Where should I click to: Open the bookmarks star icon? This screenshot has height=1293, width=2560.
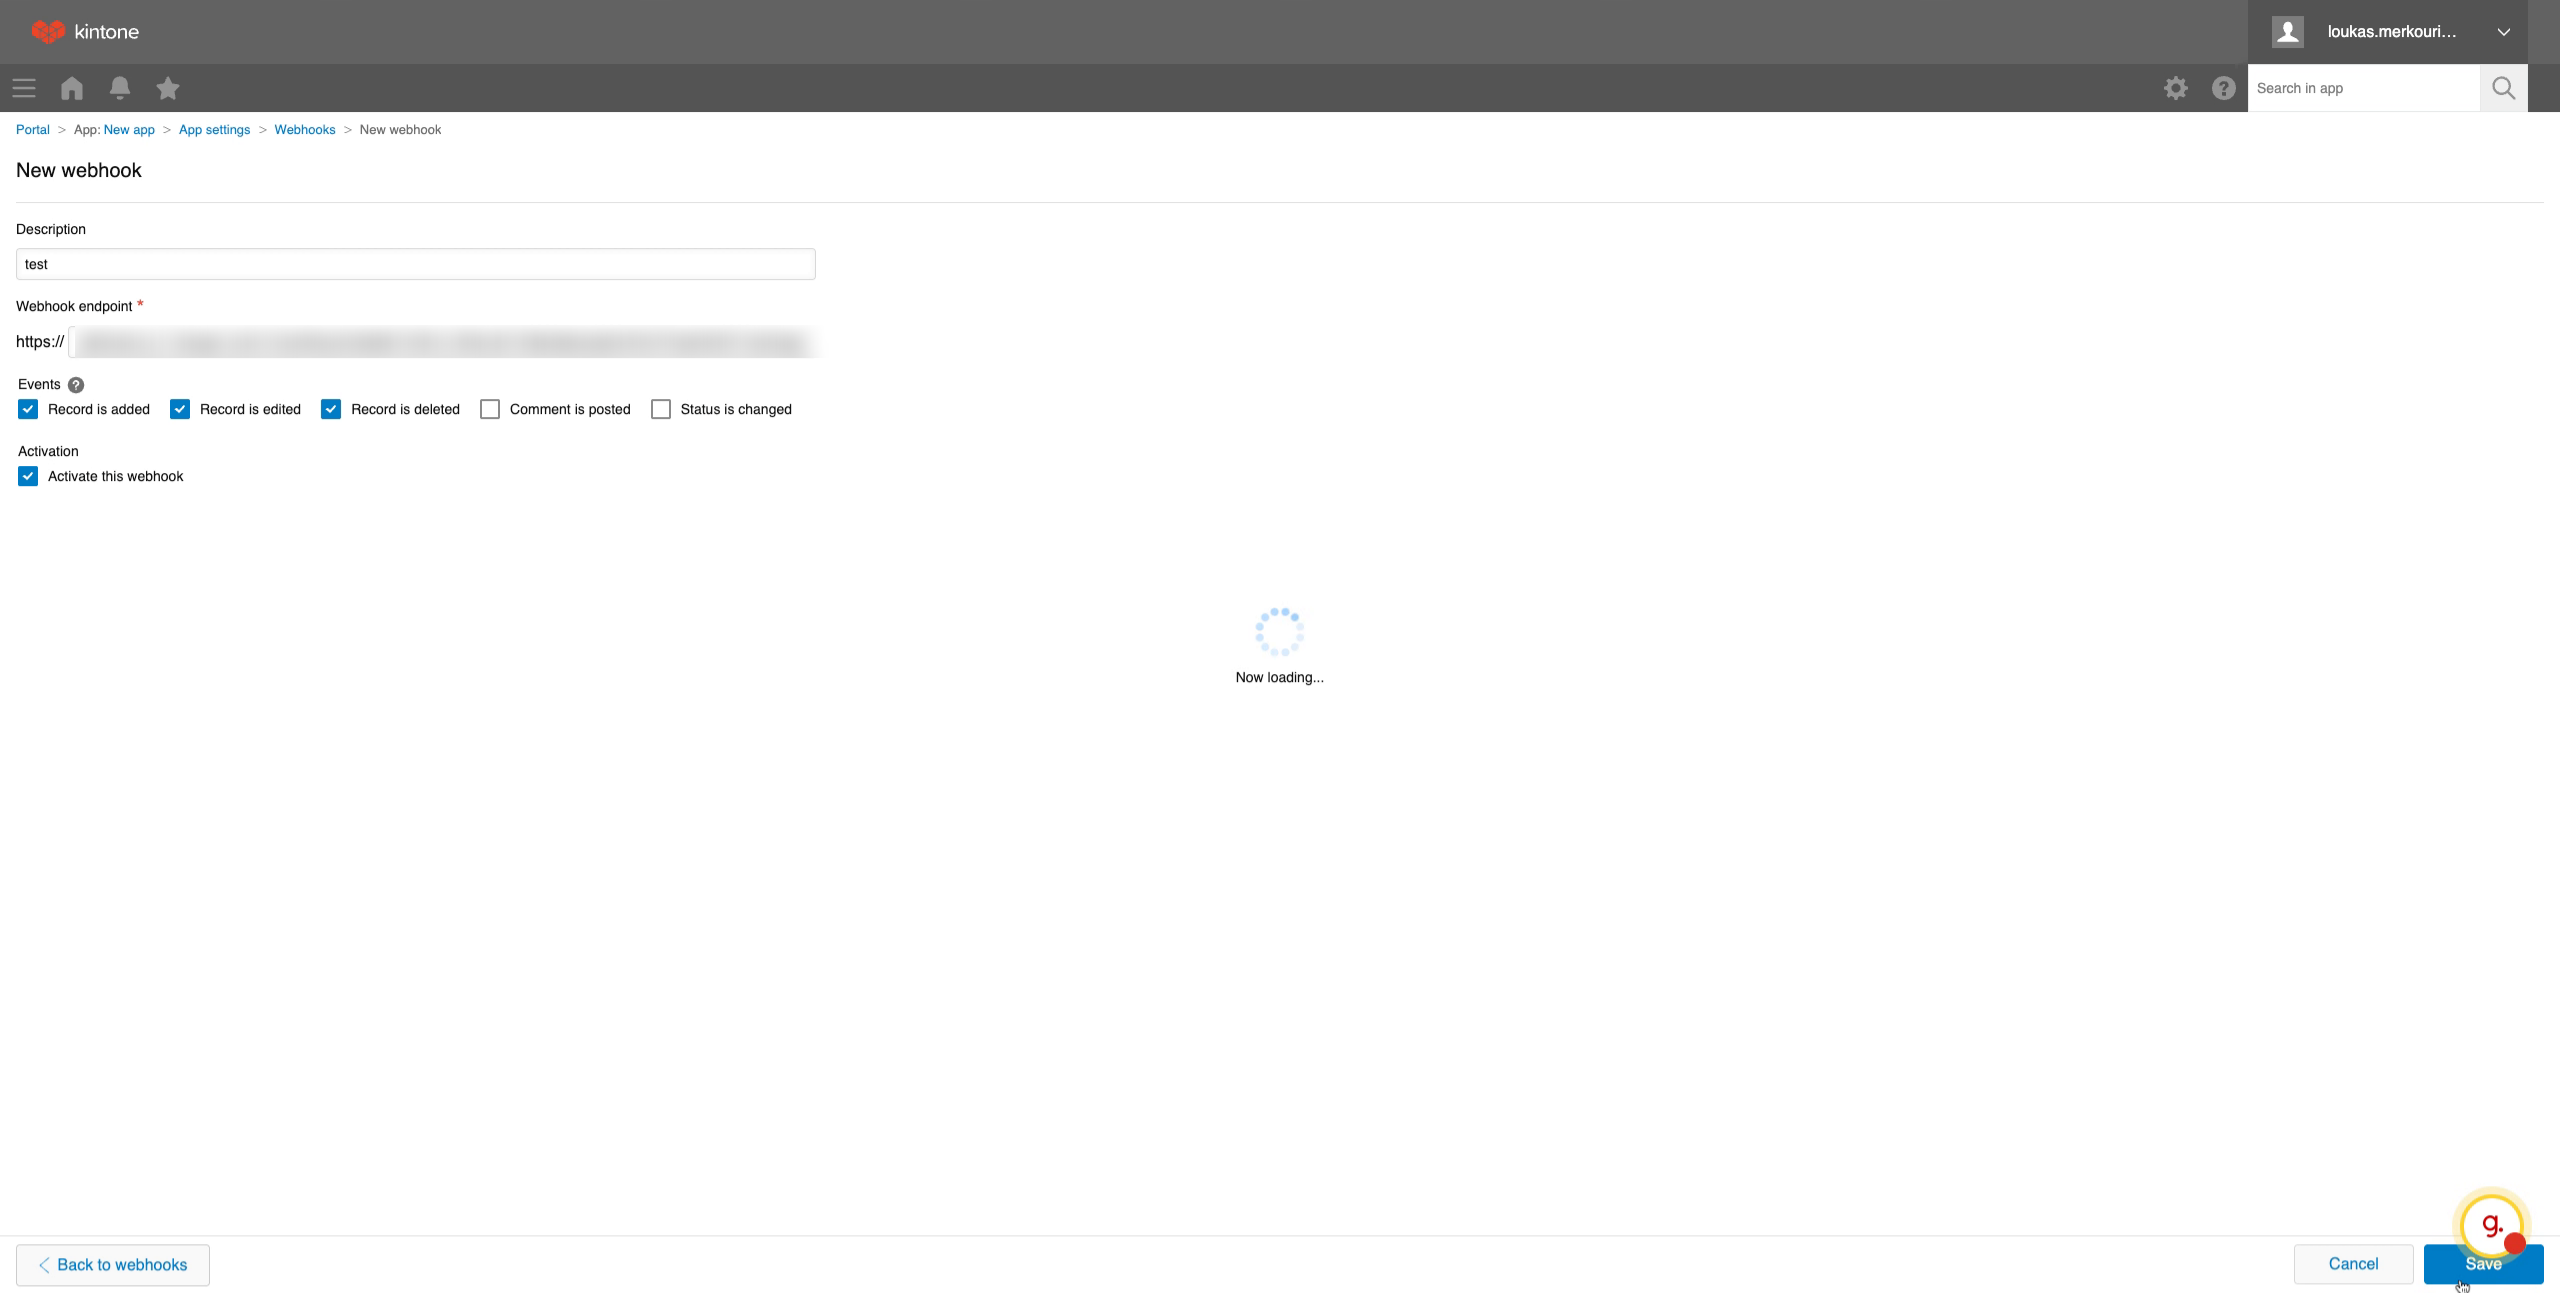pos(168,88)
